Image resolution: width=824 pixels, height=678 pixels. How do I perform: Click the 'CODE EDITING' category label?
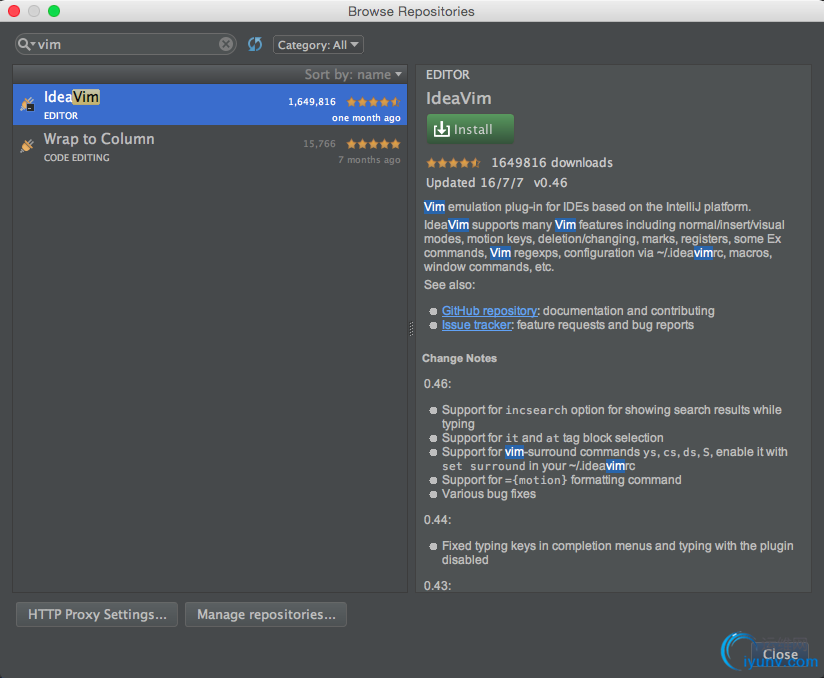(x=77, y=158)
